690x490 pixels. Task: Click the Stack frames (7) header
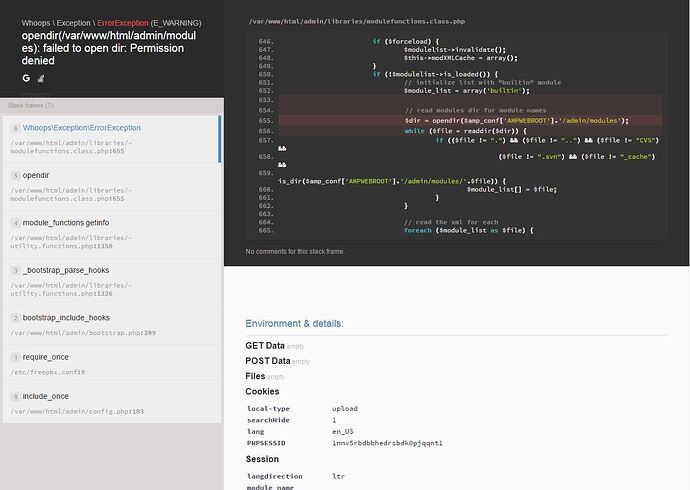(x=31, y=106)
